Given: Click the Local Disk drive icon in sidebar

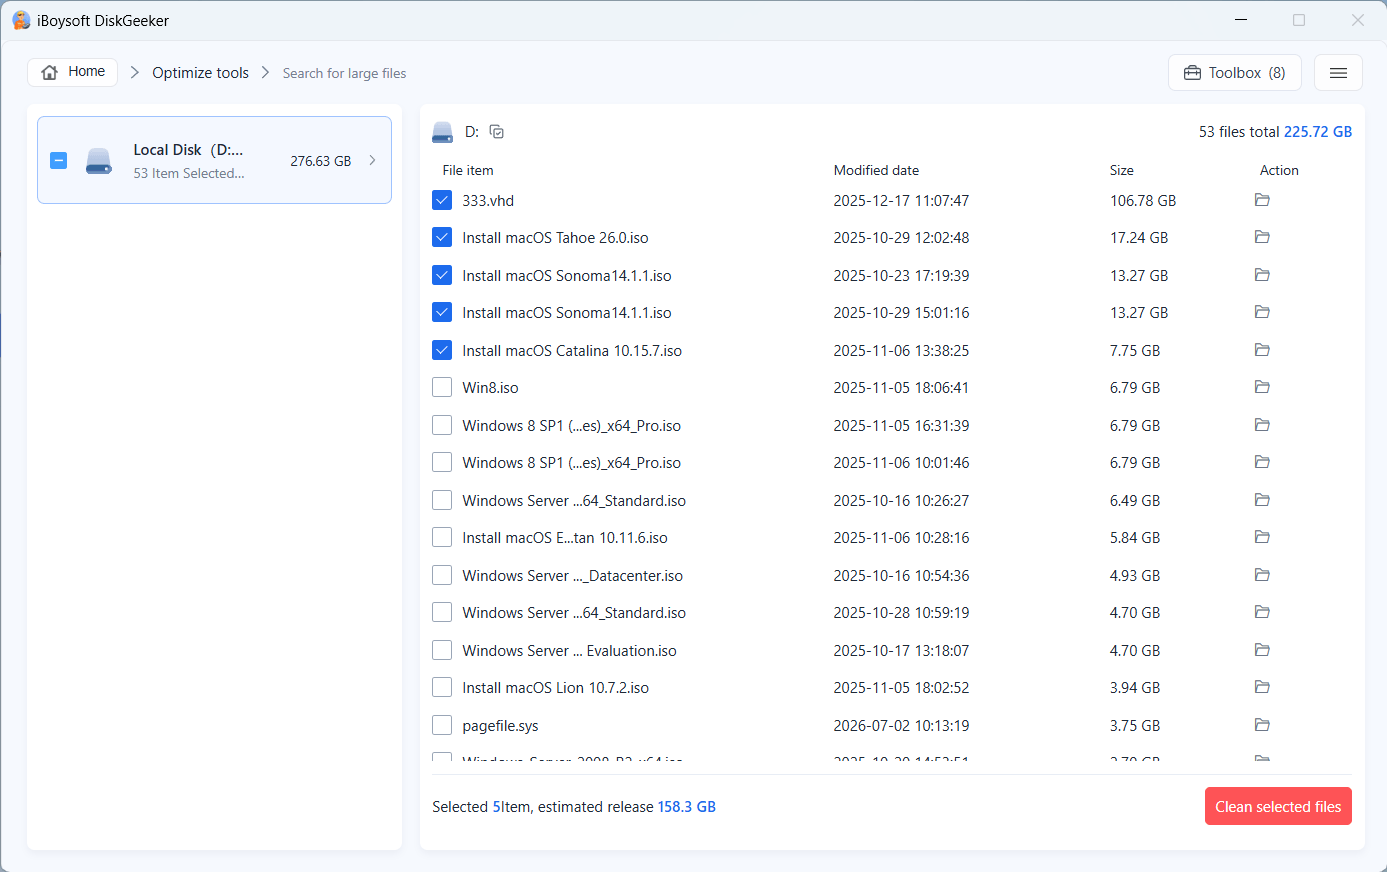Looking at the screenshot, I should click(99, 161).
